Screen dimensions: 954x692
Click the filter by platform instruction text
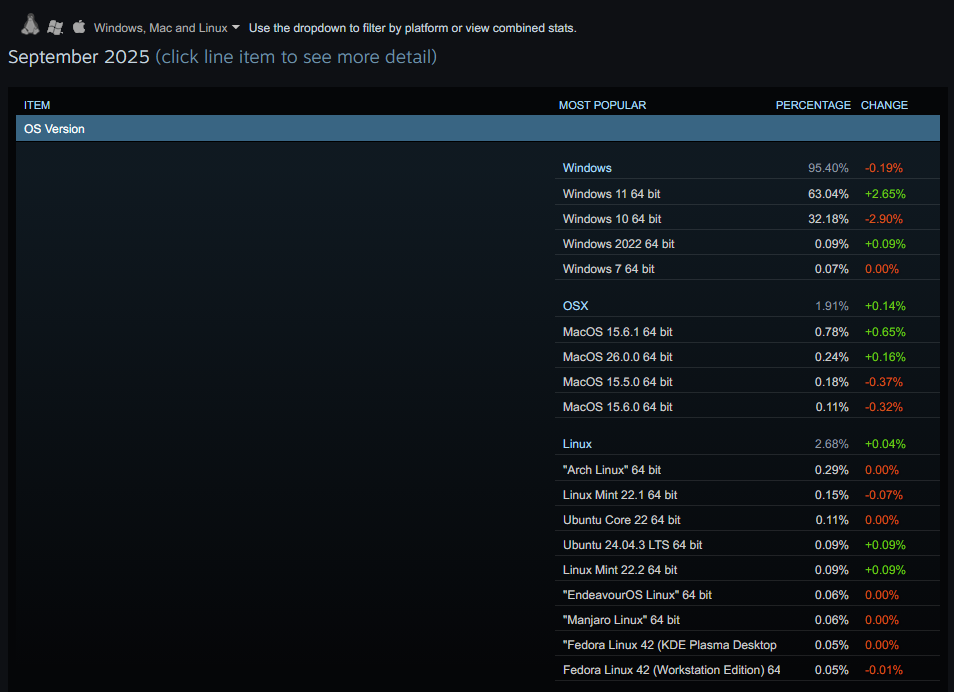pyautogui.click(x=413, y=28)
